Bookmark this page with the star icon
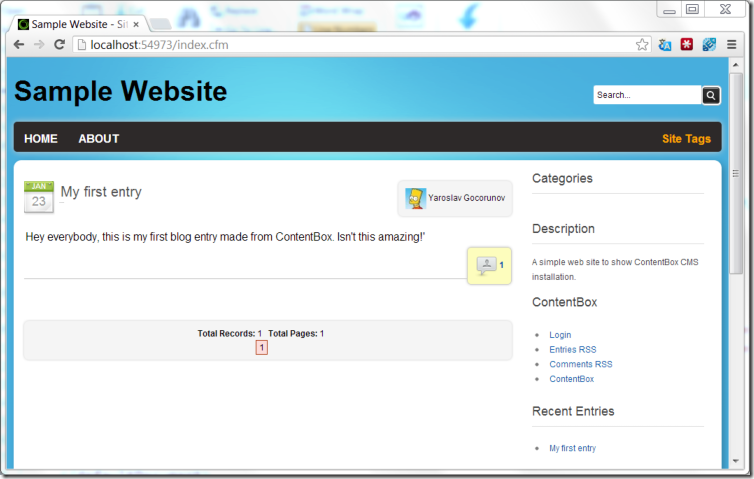This screenshot has height=479, width=754. click(x=642, y=45)
